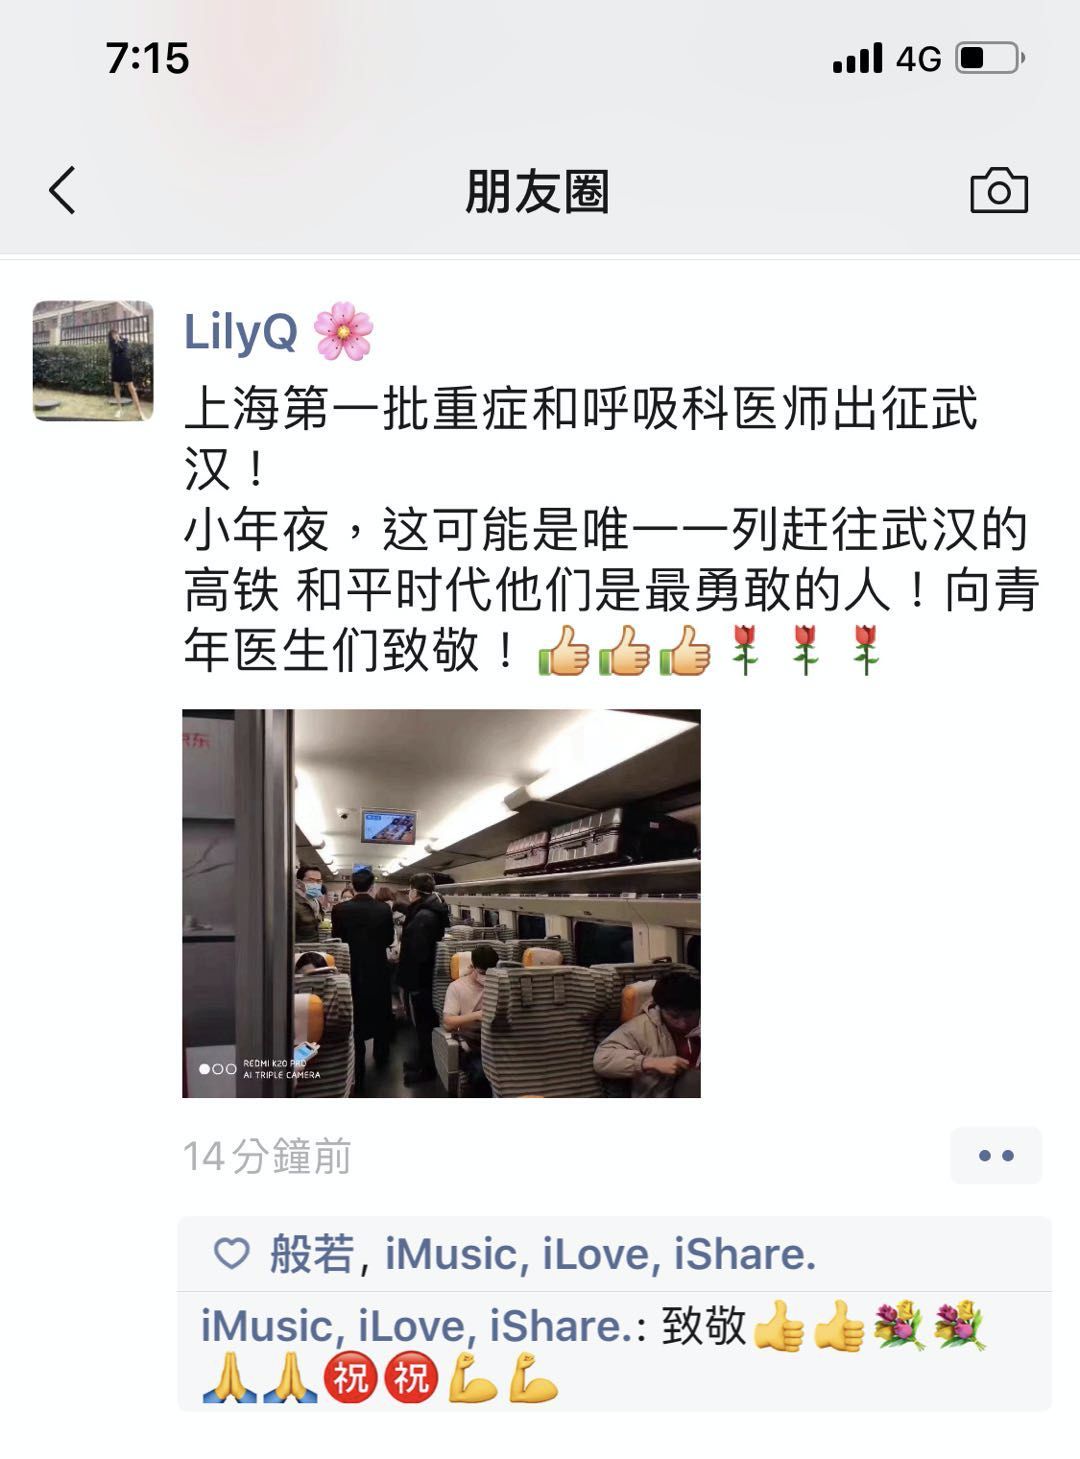This screenshot has height=1459, width=1080.
Task: Open iMusic, iLove, iShare. in likes
Action: (600, 1254)
